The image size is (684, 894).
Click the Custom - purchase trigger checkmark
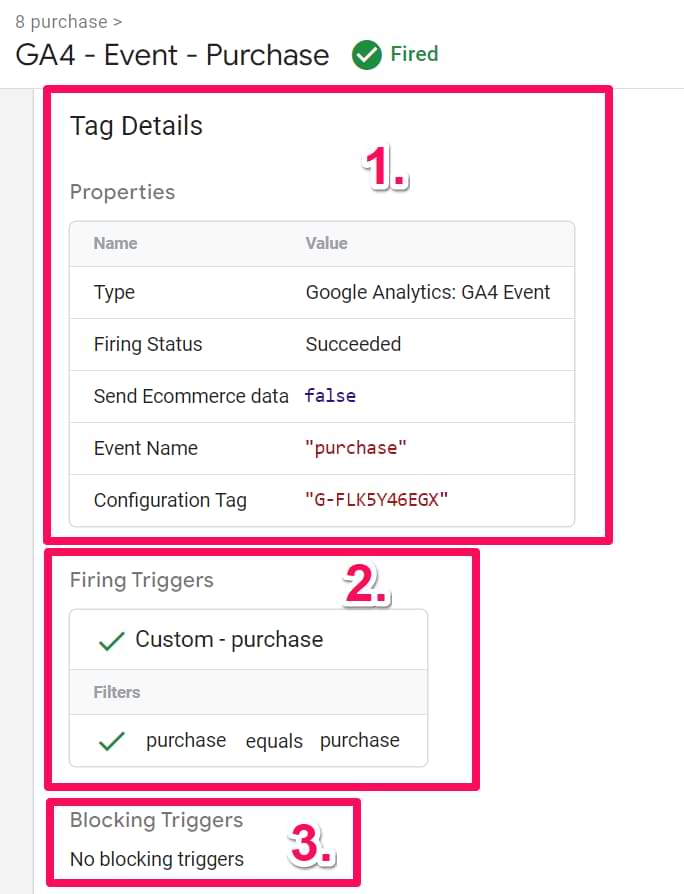[x=111, y=641]
